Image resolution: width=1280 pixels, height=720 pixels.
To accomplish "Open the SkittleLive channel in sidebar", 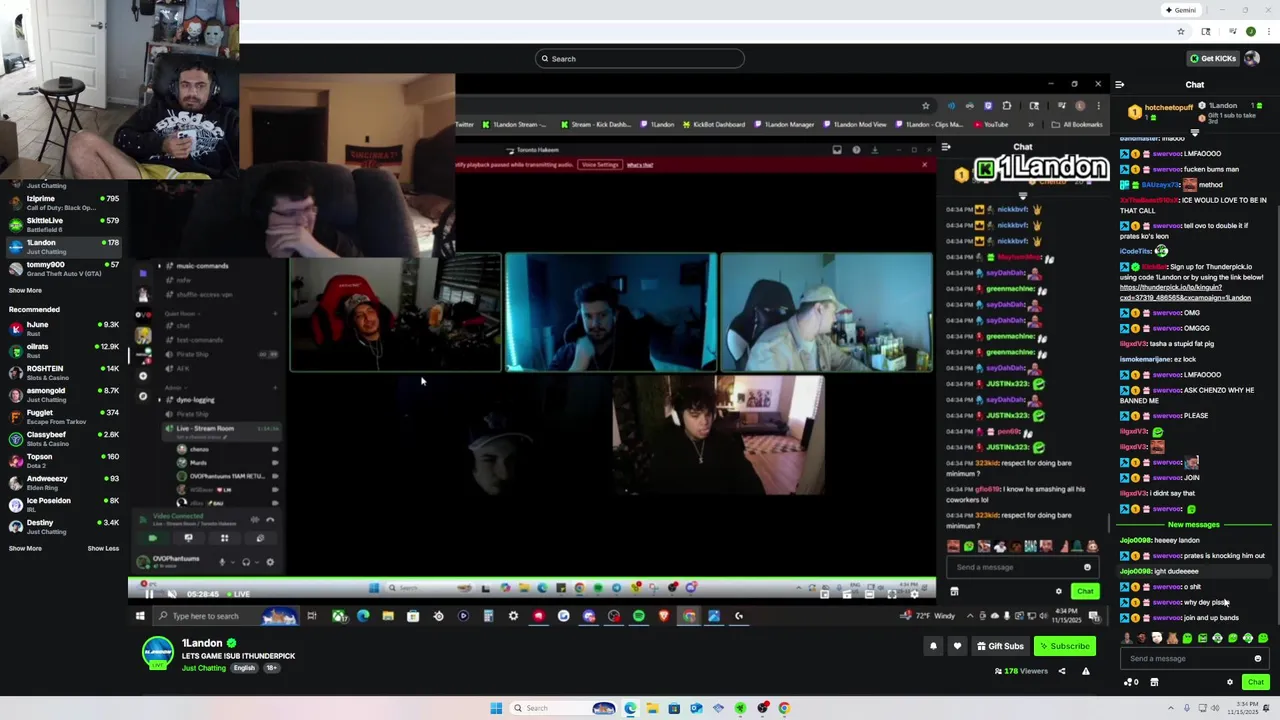I will tap(64, 225).
